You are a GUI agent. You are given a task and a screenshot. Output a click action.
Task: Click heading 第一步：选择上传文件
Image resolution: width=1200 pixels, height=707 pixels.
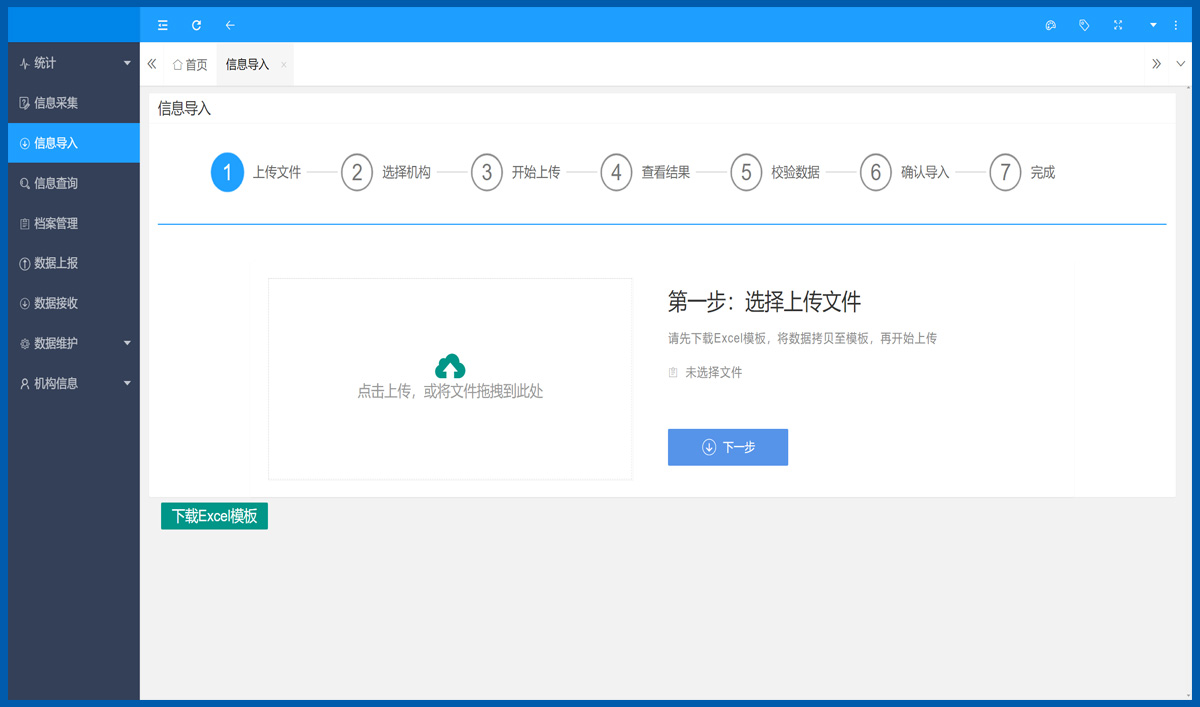coord(765,301)
